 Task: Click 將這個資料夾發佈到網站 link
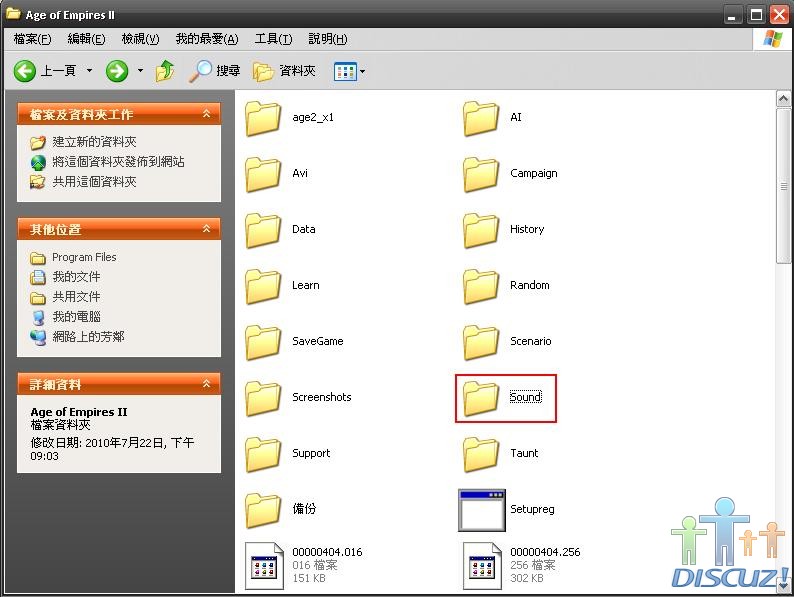tap(118, 162)
